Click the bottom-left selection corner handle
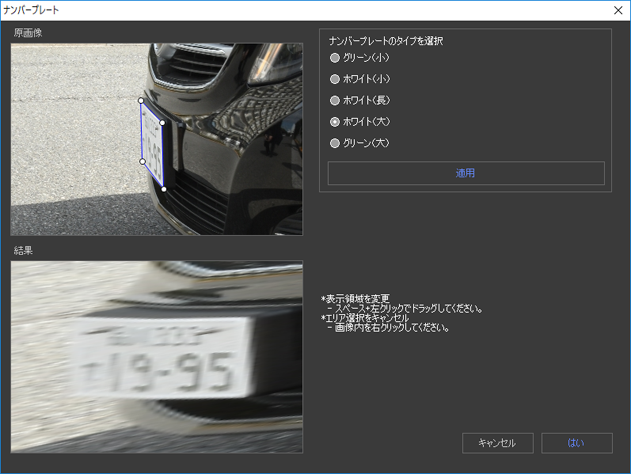 [x=142, y=161]
